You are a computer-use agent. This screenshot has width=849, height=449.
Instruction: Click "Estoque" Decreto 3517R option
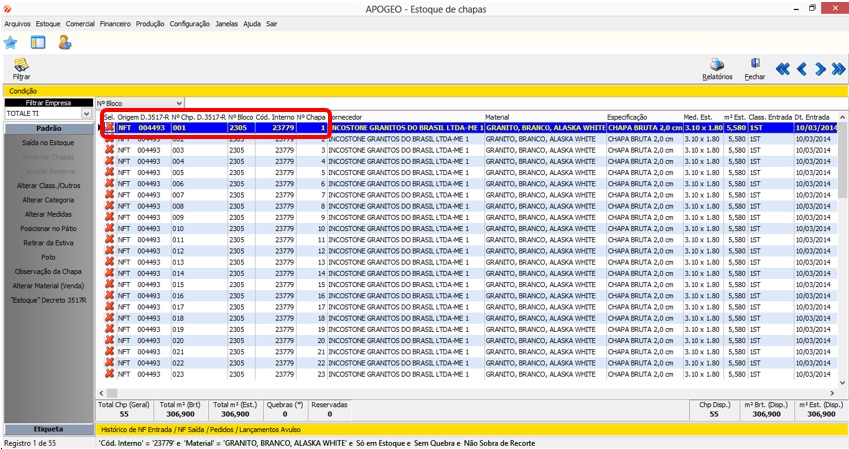pyautogui.click(x=48, y=300)
